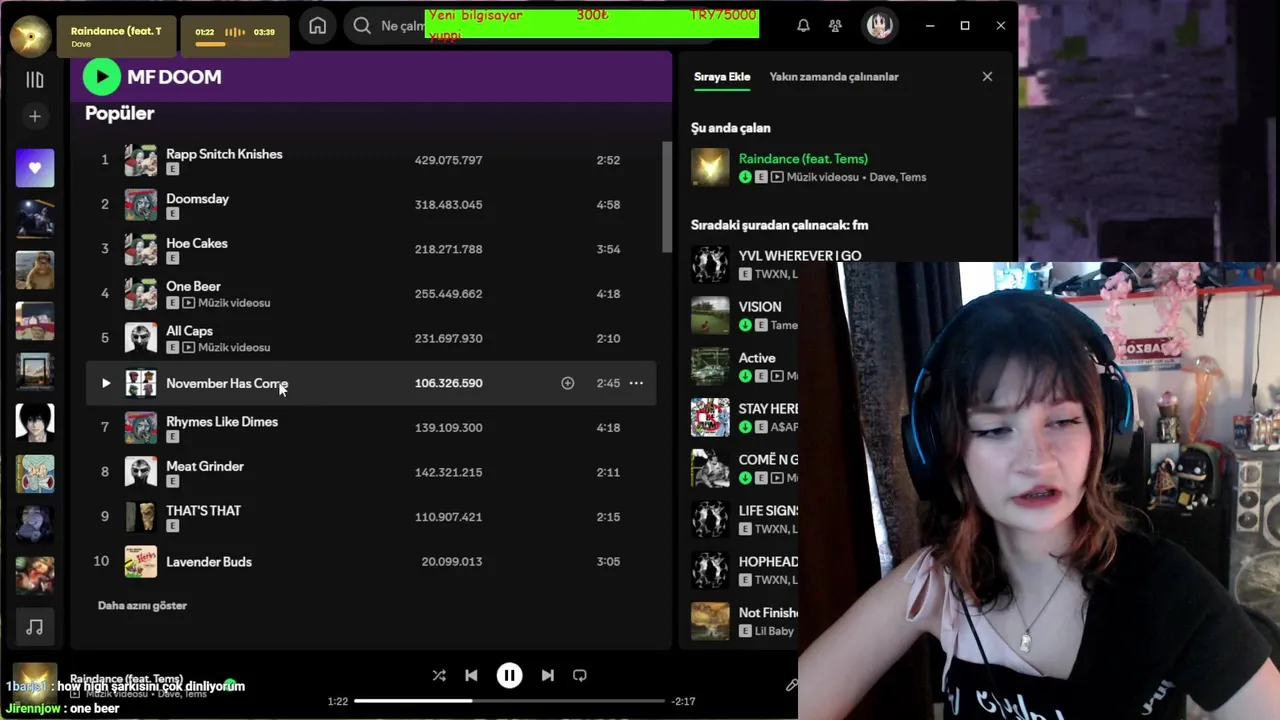Pause the current song

pos(509,676)
